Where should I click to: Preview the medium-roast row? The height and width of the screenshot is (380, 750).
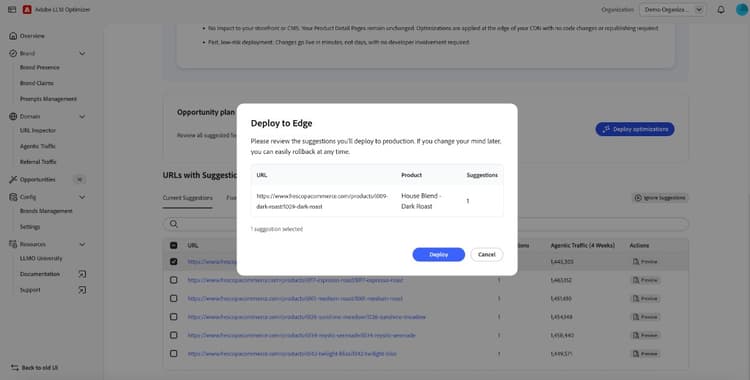click(x=645, y=298)
